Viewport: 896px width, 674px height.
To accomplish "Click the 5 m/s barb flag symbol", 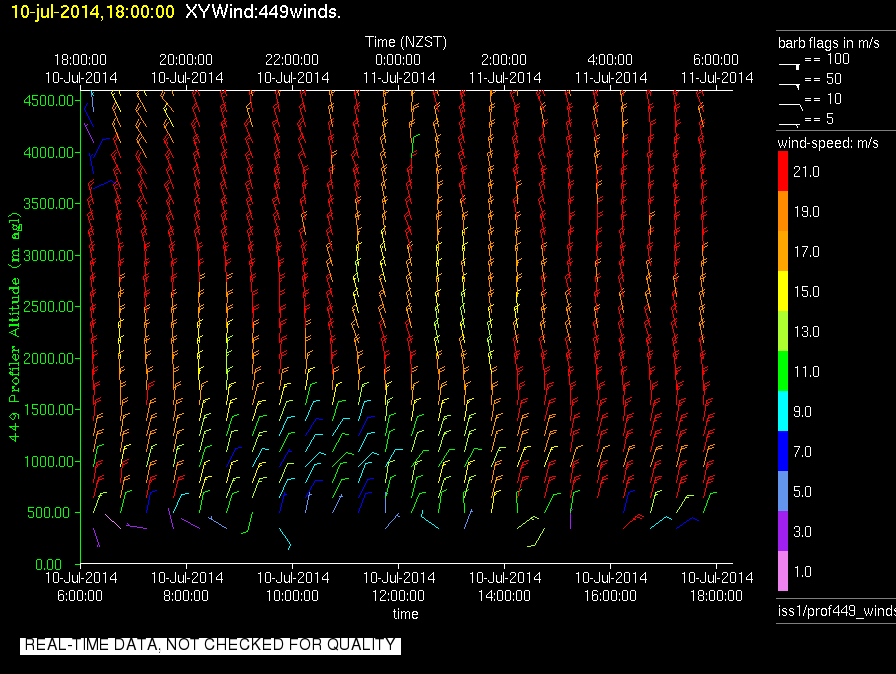I will pos(790,122).
